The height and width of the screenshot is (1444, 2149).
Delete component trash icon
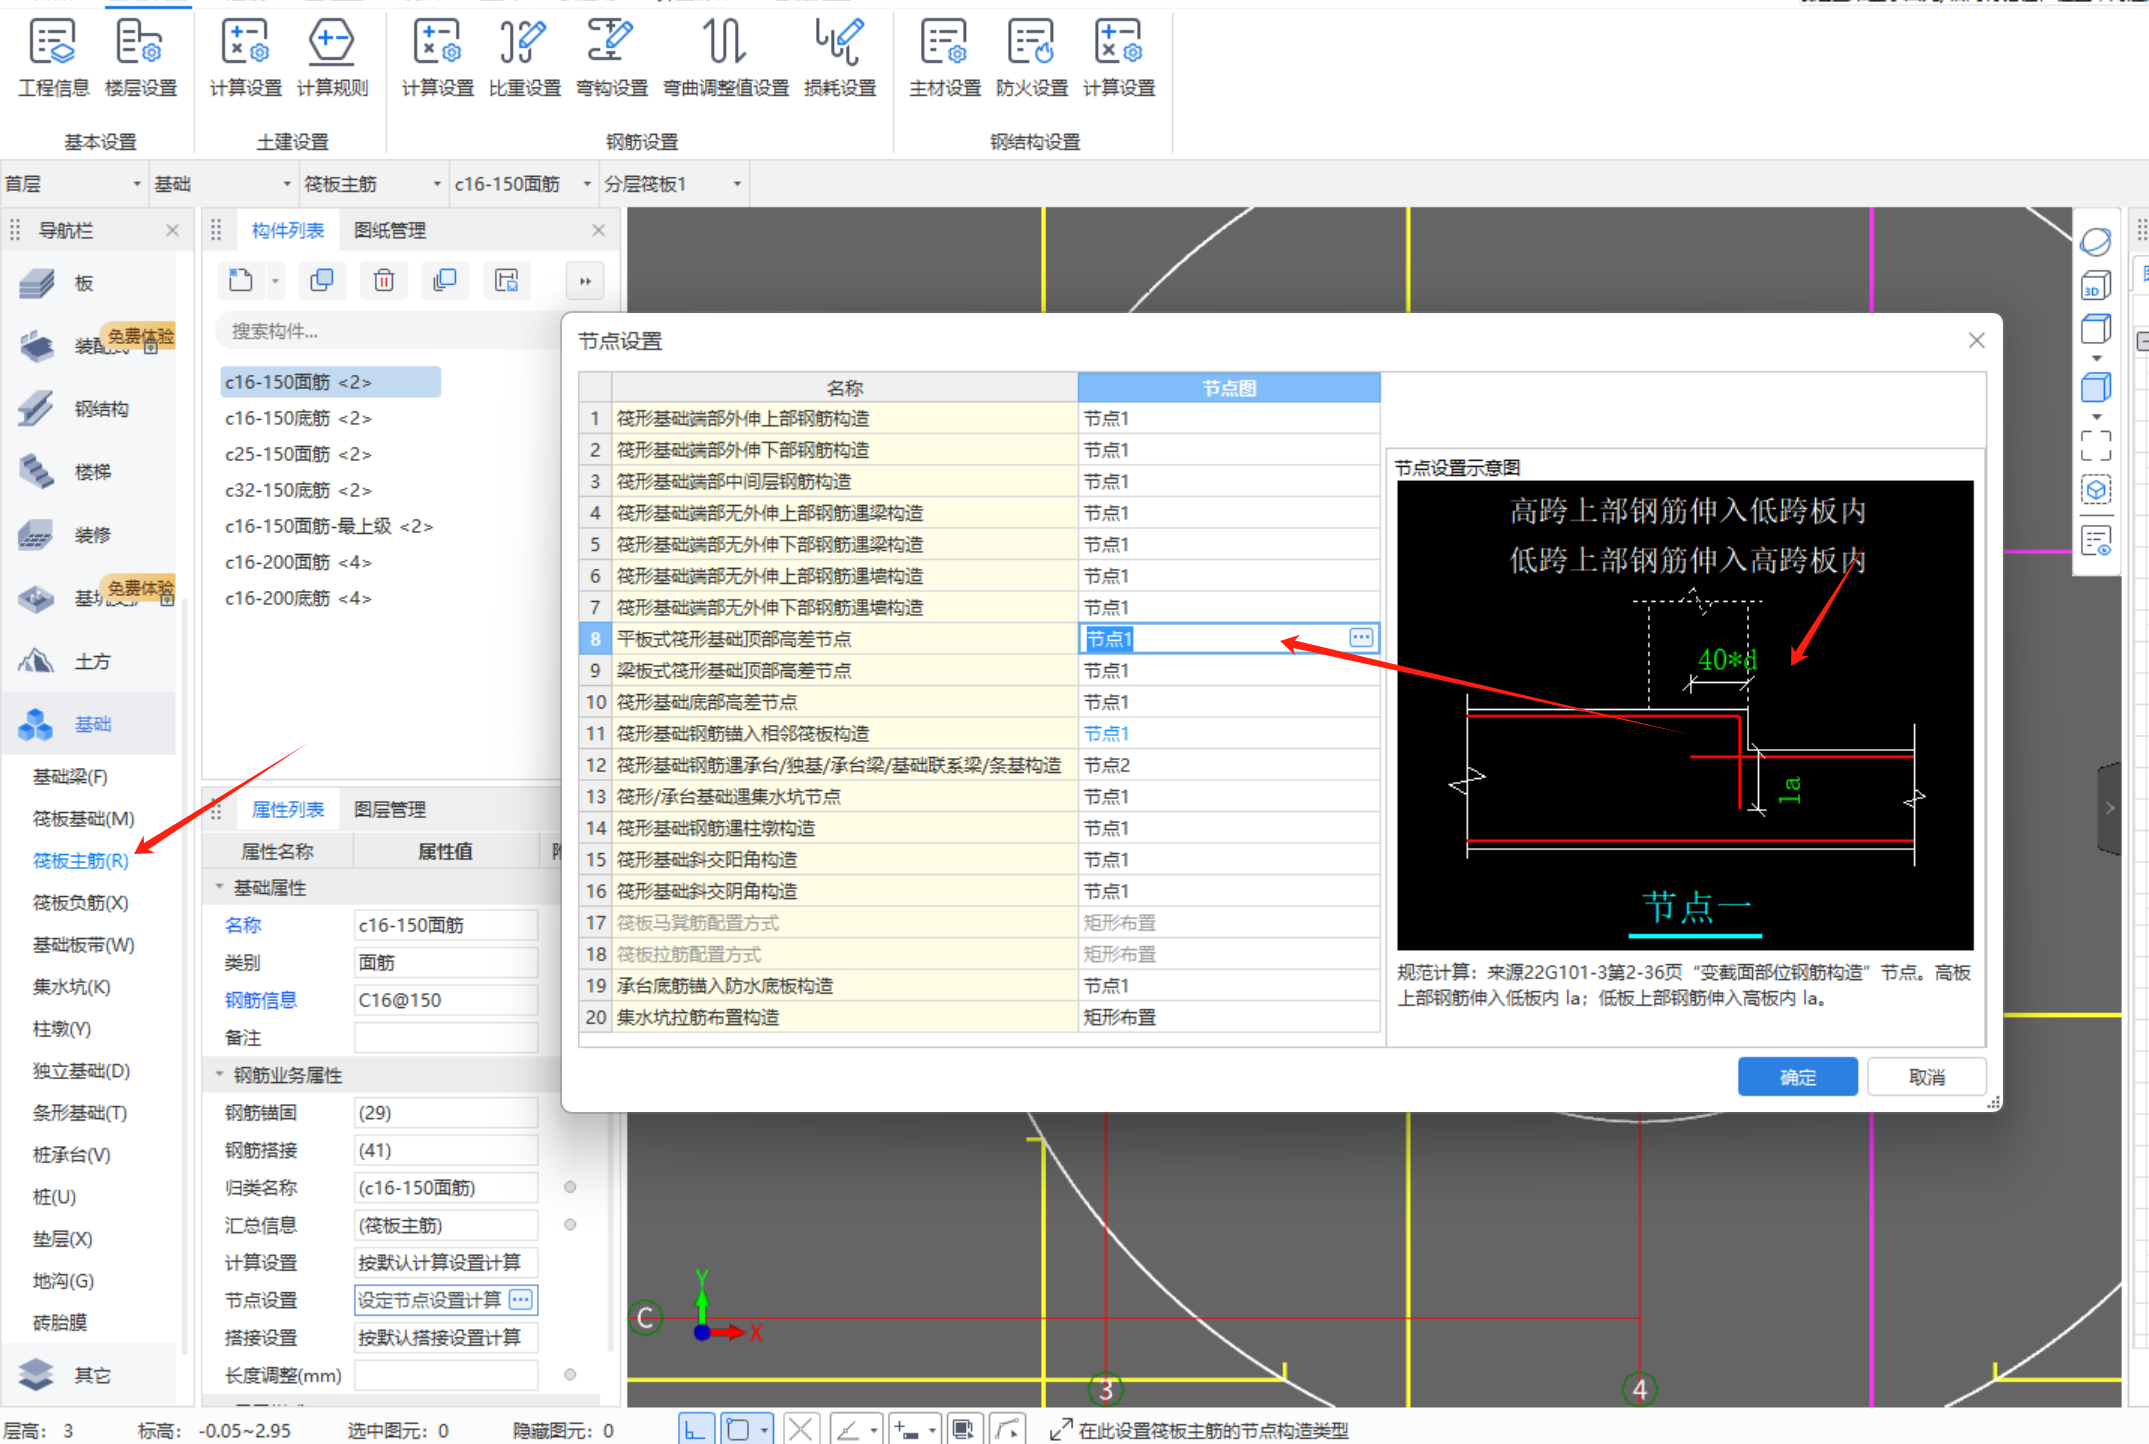pyautogui.click(x=384, y=281)
